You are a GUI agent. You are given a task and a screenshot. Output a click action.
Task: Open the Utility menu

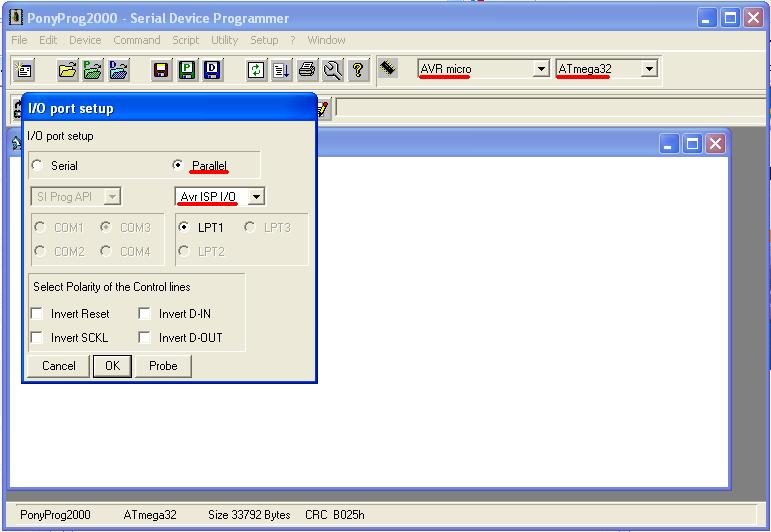[x=224, y=40]
